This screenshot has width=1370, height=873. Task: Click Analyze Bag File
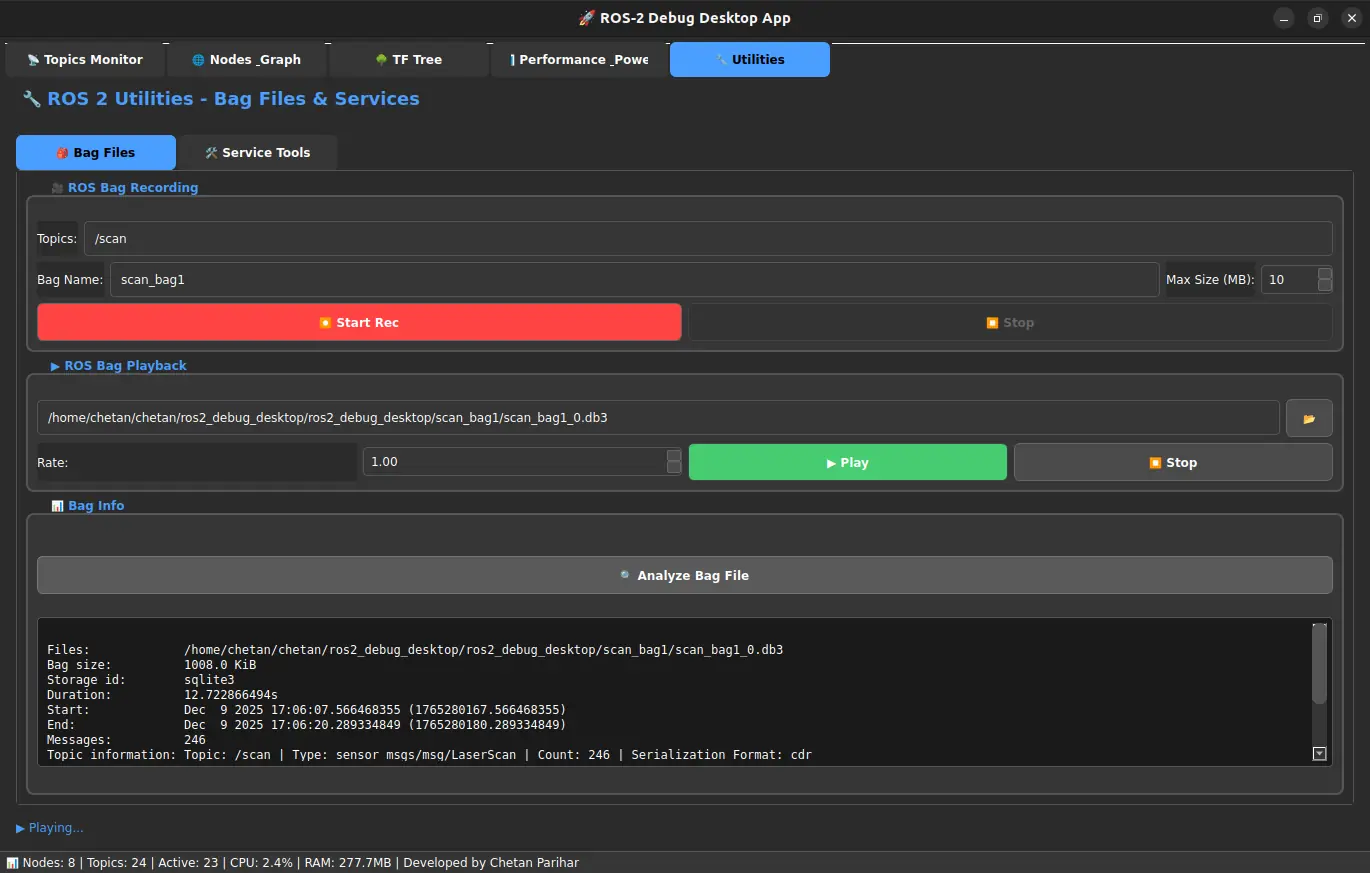[684, 575]
